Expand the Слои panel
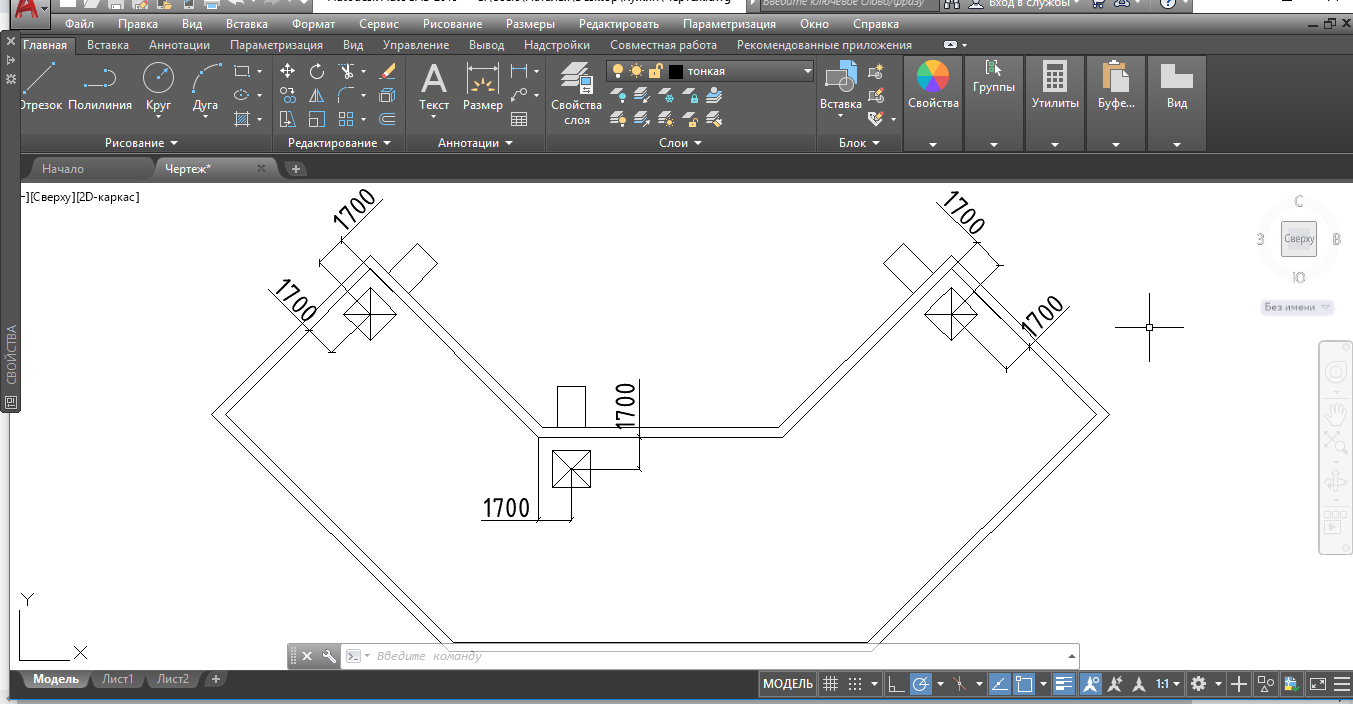 [x=681, y=143]
